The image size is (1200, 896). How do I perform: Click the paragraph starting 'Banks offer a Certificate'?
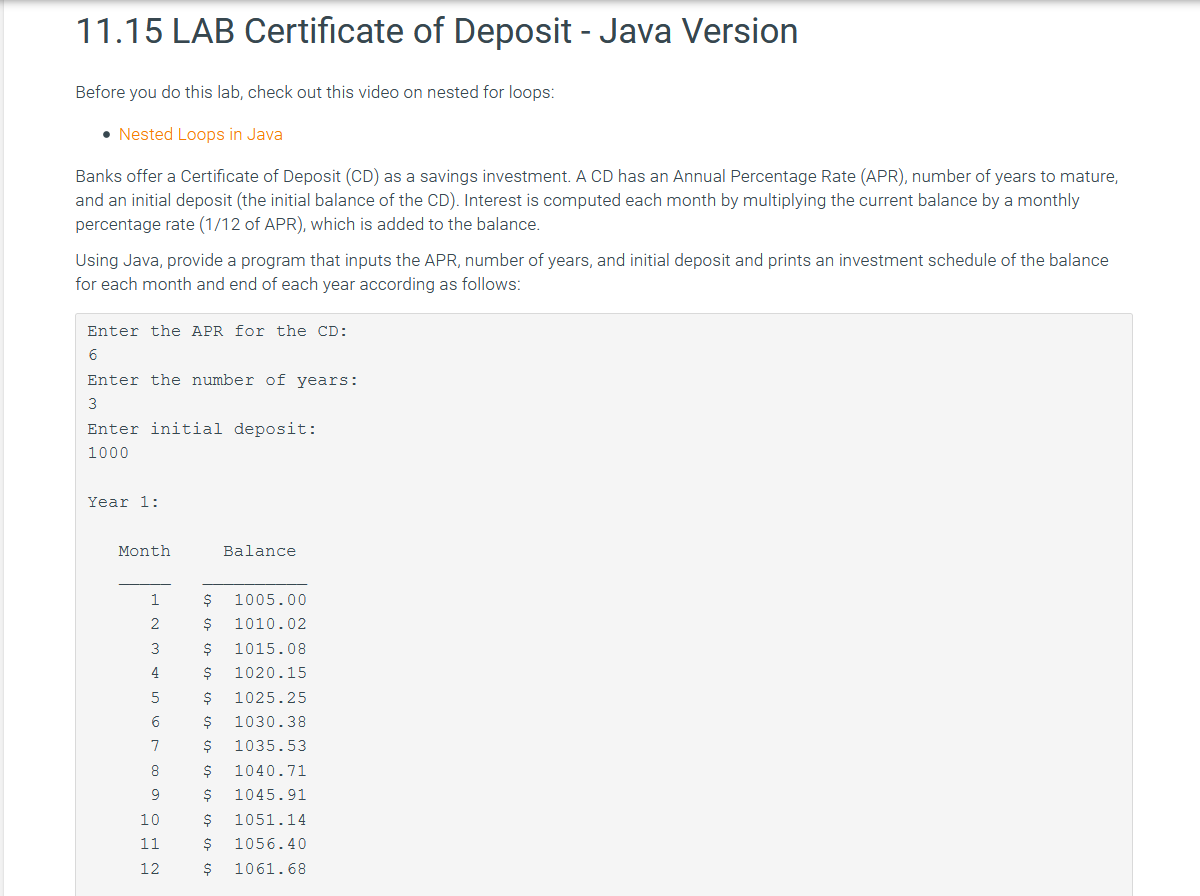click(x=596, y=200)
